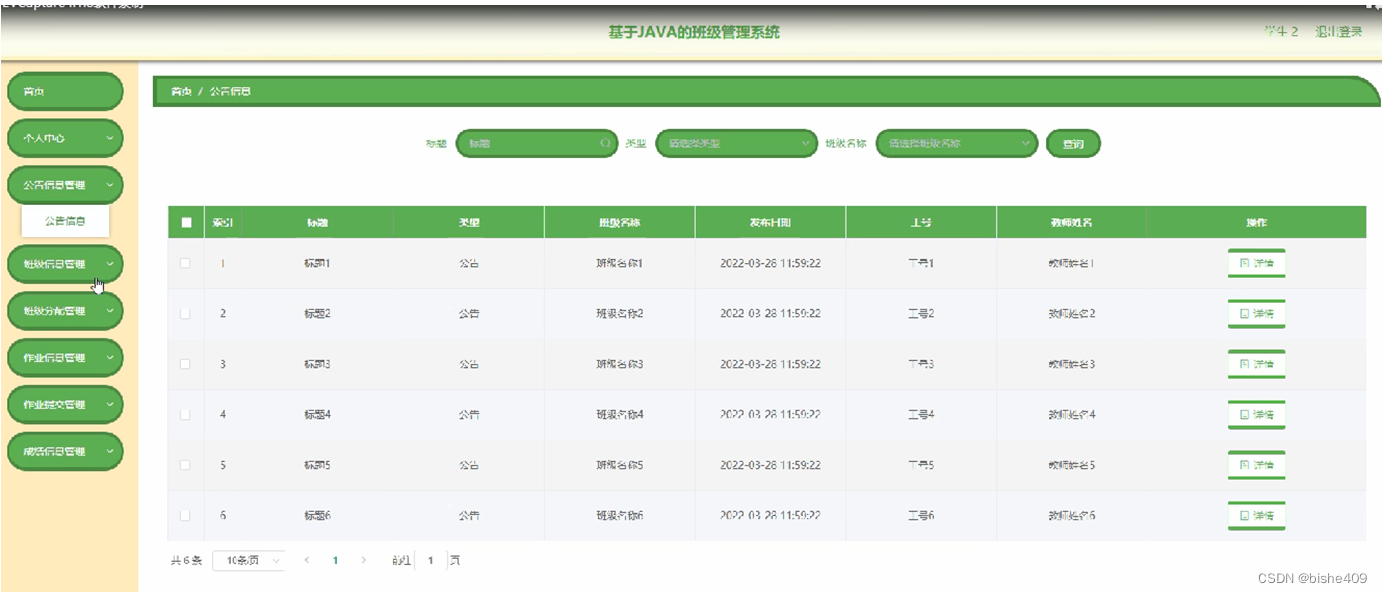Open 详情 for the 标题1 row
1382x593 pixels.
[1256, 264]
